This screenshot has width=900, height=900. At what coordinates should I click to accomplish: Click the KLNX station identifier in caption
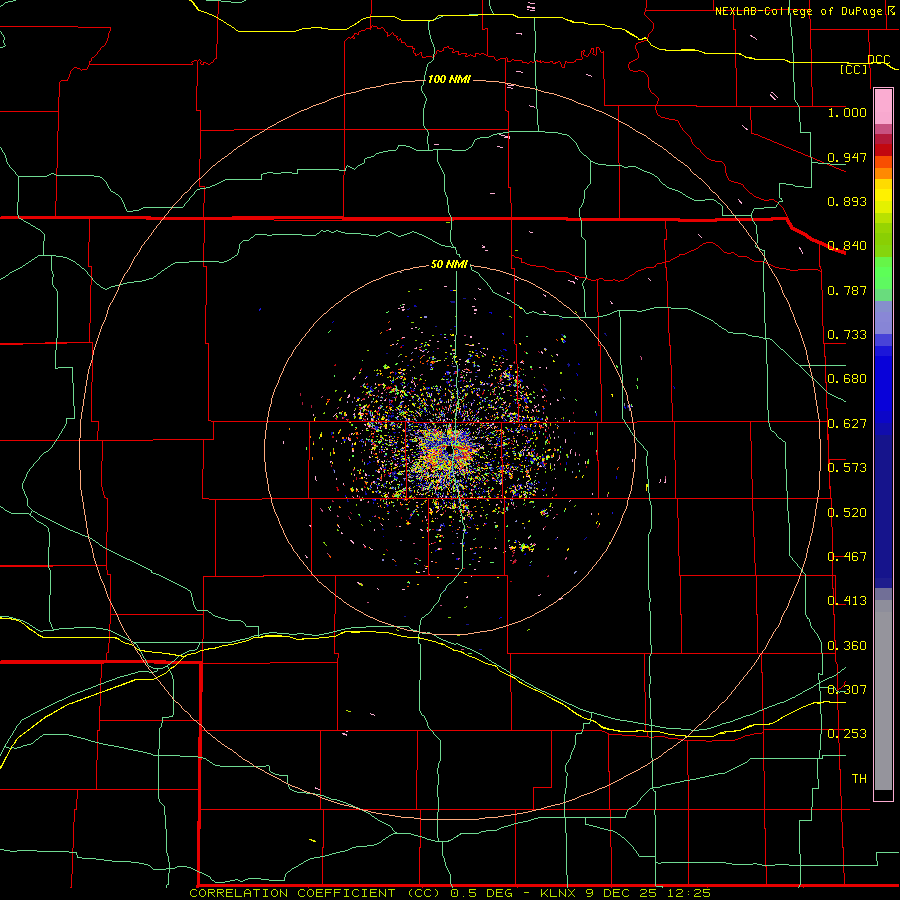pos(558,893)
